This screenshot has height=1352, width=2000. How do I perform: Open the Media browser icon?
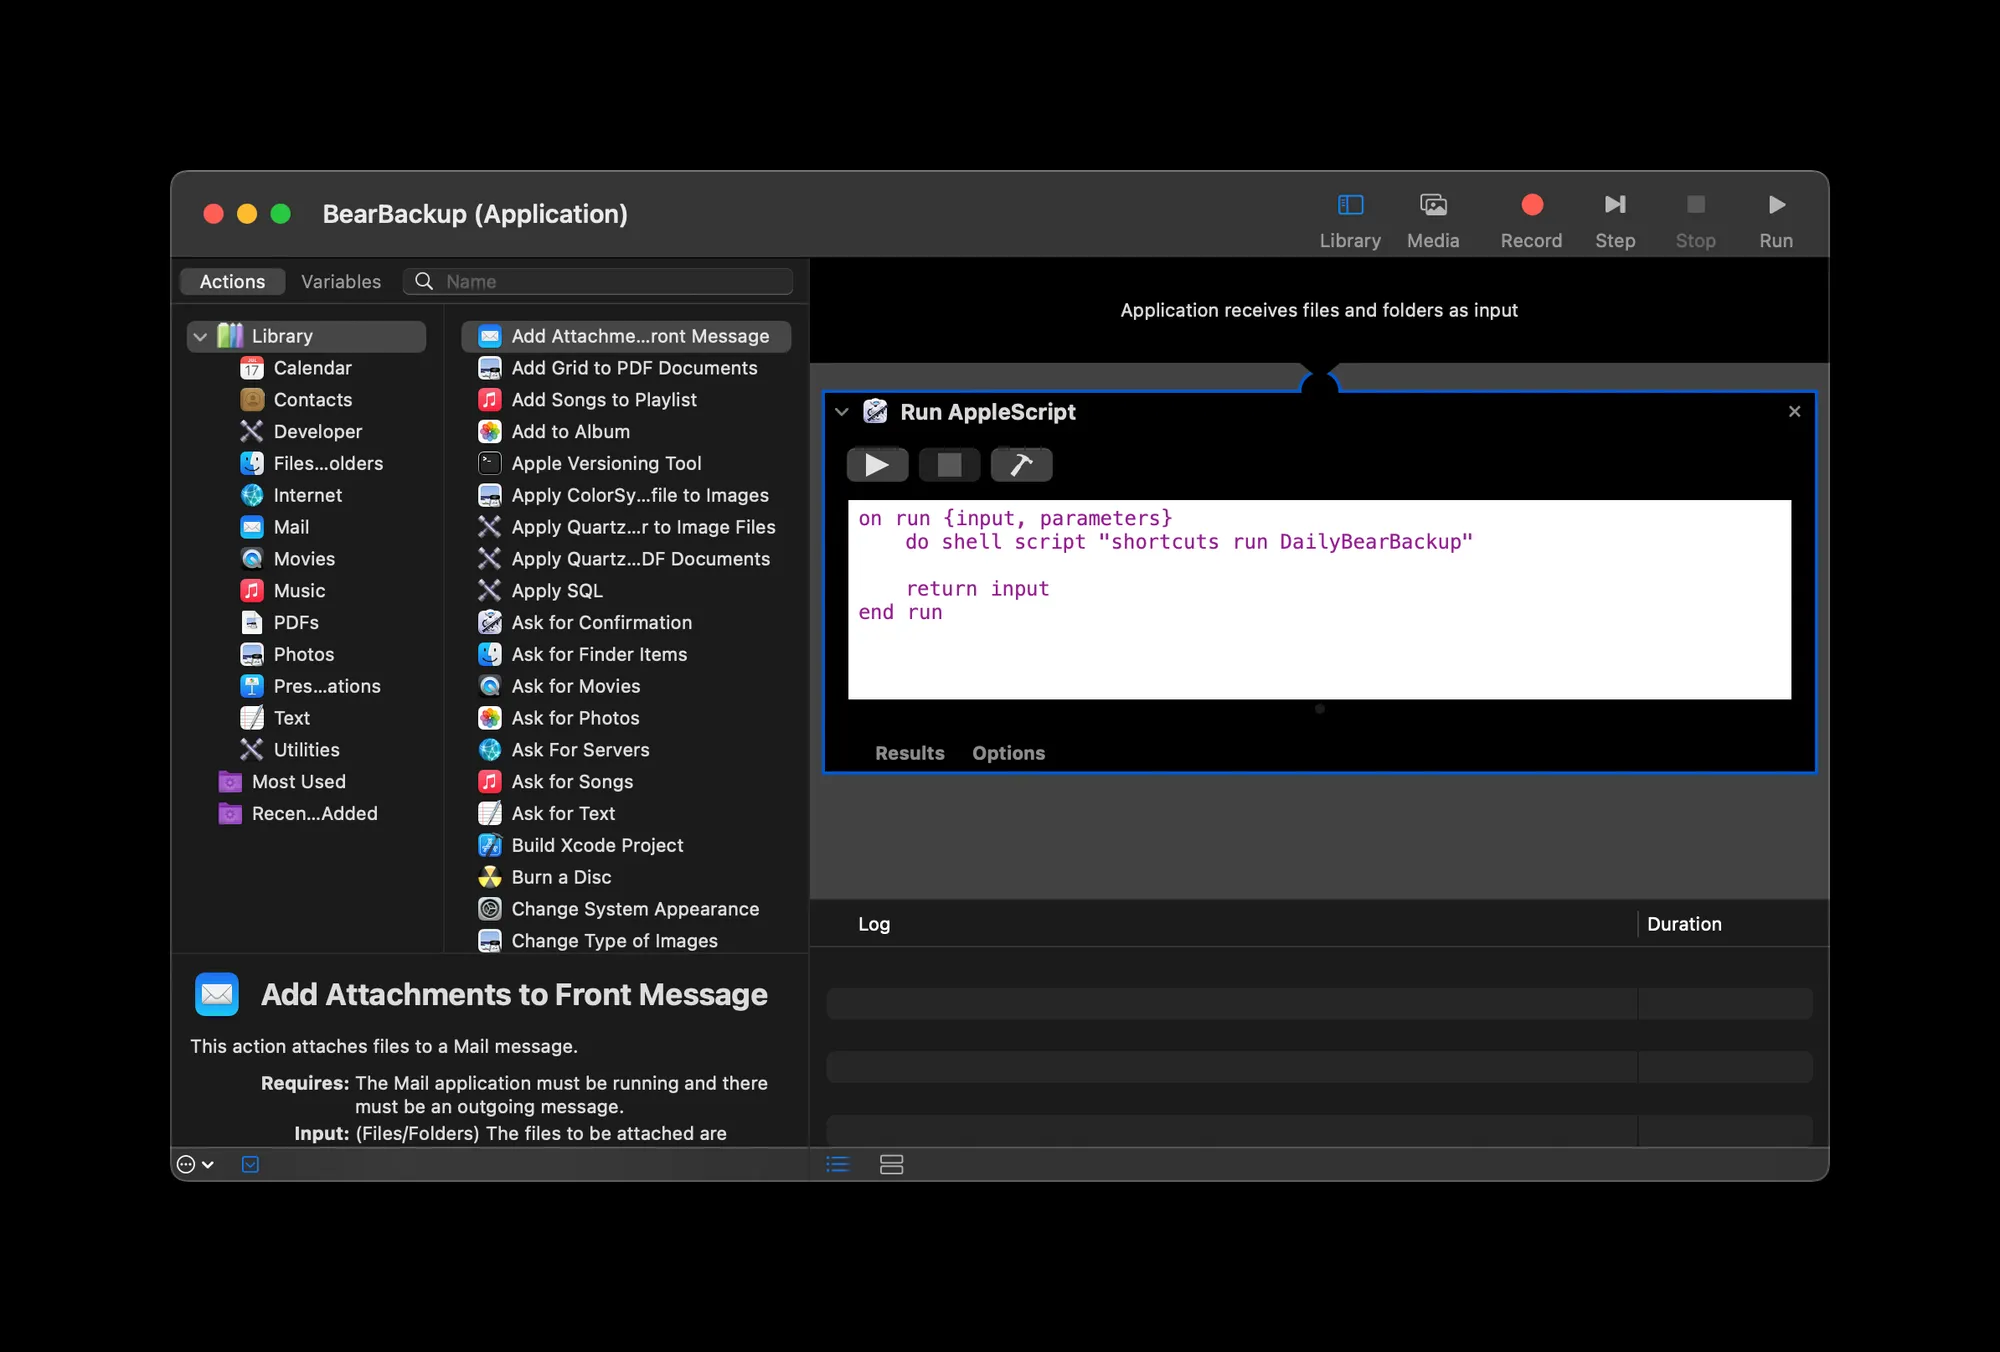click(1433, 205)
